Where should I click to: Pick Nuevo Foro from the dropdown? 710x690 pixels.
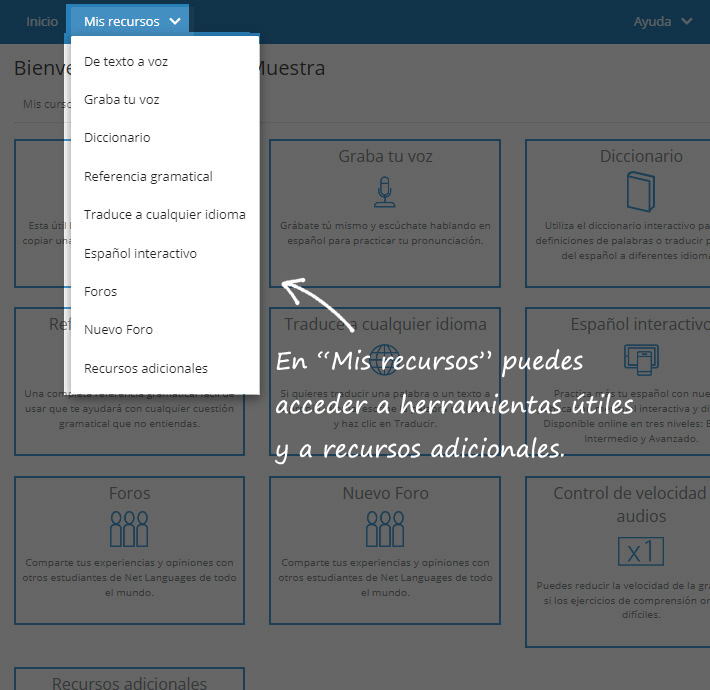coord(118,330)
